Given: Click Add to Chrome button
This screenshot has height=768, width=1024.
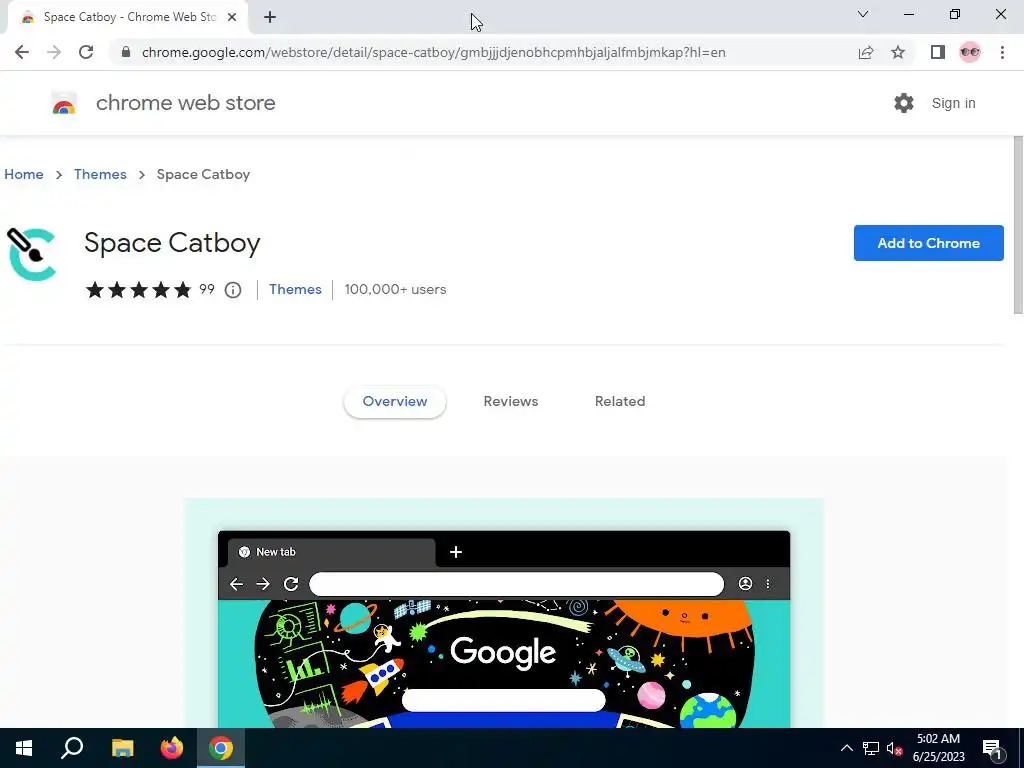Looking at the screenshot, I should coord(928,243).
